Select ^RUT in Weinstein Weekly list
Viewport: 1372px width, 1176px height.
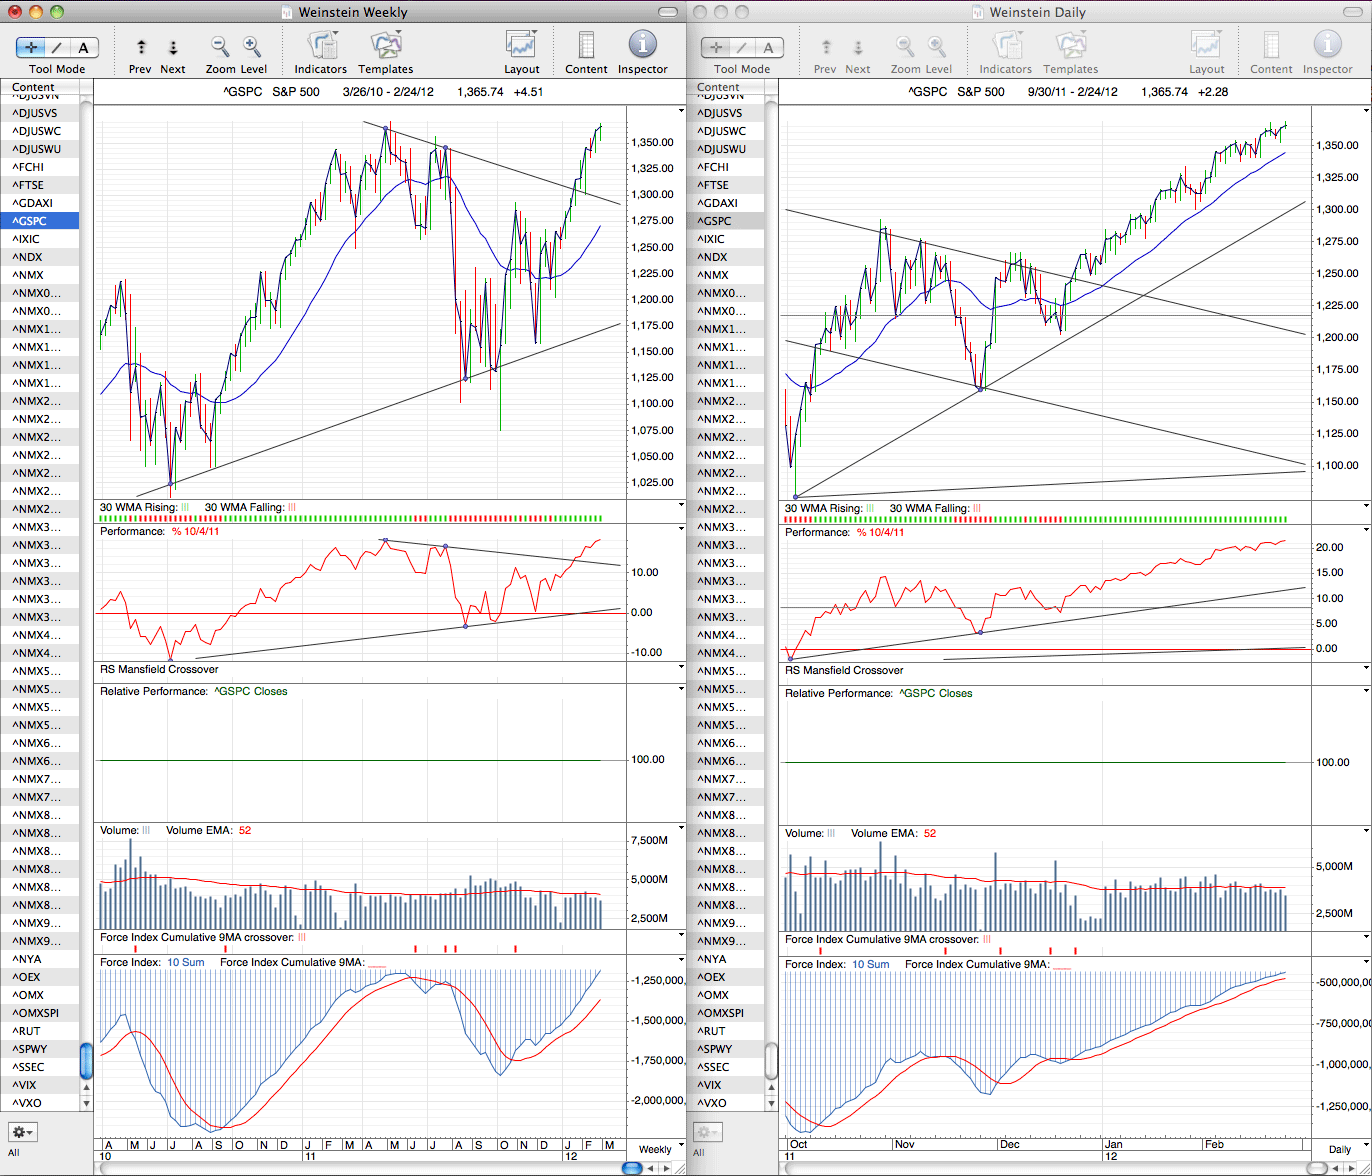pyautogui.click(x=40, y=1031)
